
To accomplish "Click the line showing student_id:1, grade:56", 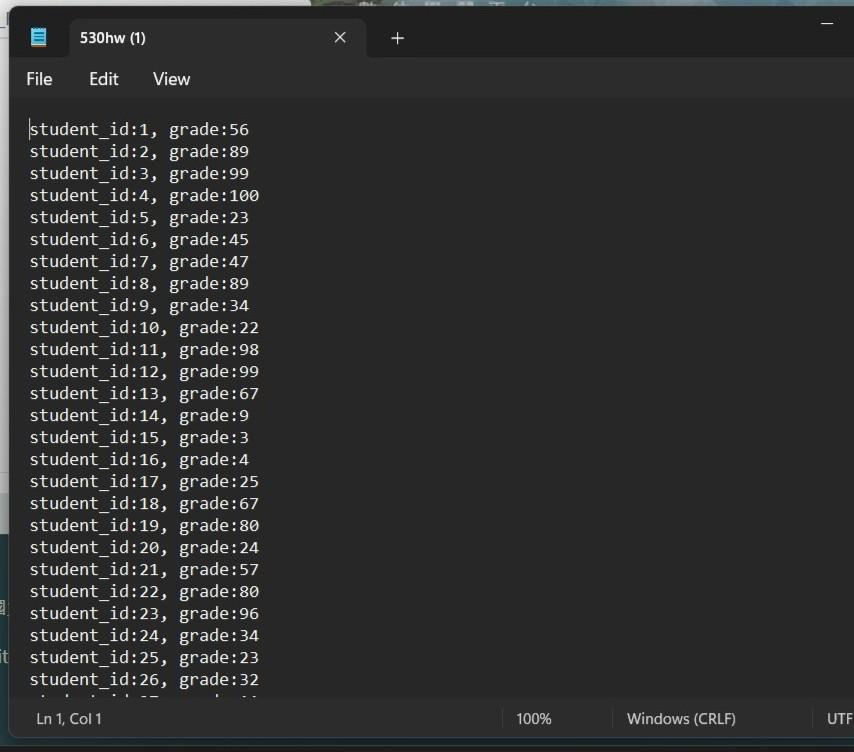I will tap(140, 129).
